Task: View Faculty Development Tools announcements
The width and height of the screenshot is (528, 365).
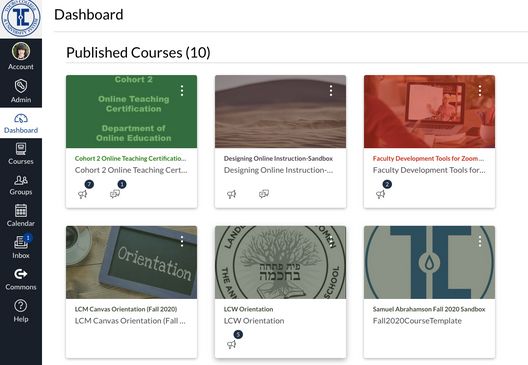Action: [381, 194]
